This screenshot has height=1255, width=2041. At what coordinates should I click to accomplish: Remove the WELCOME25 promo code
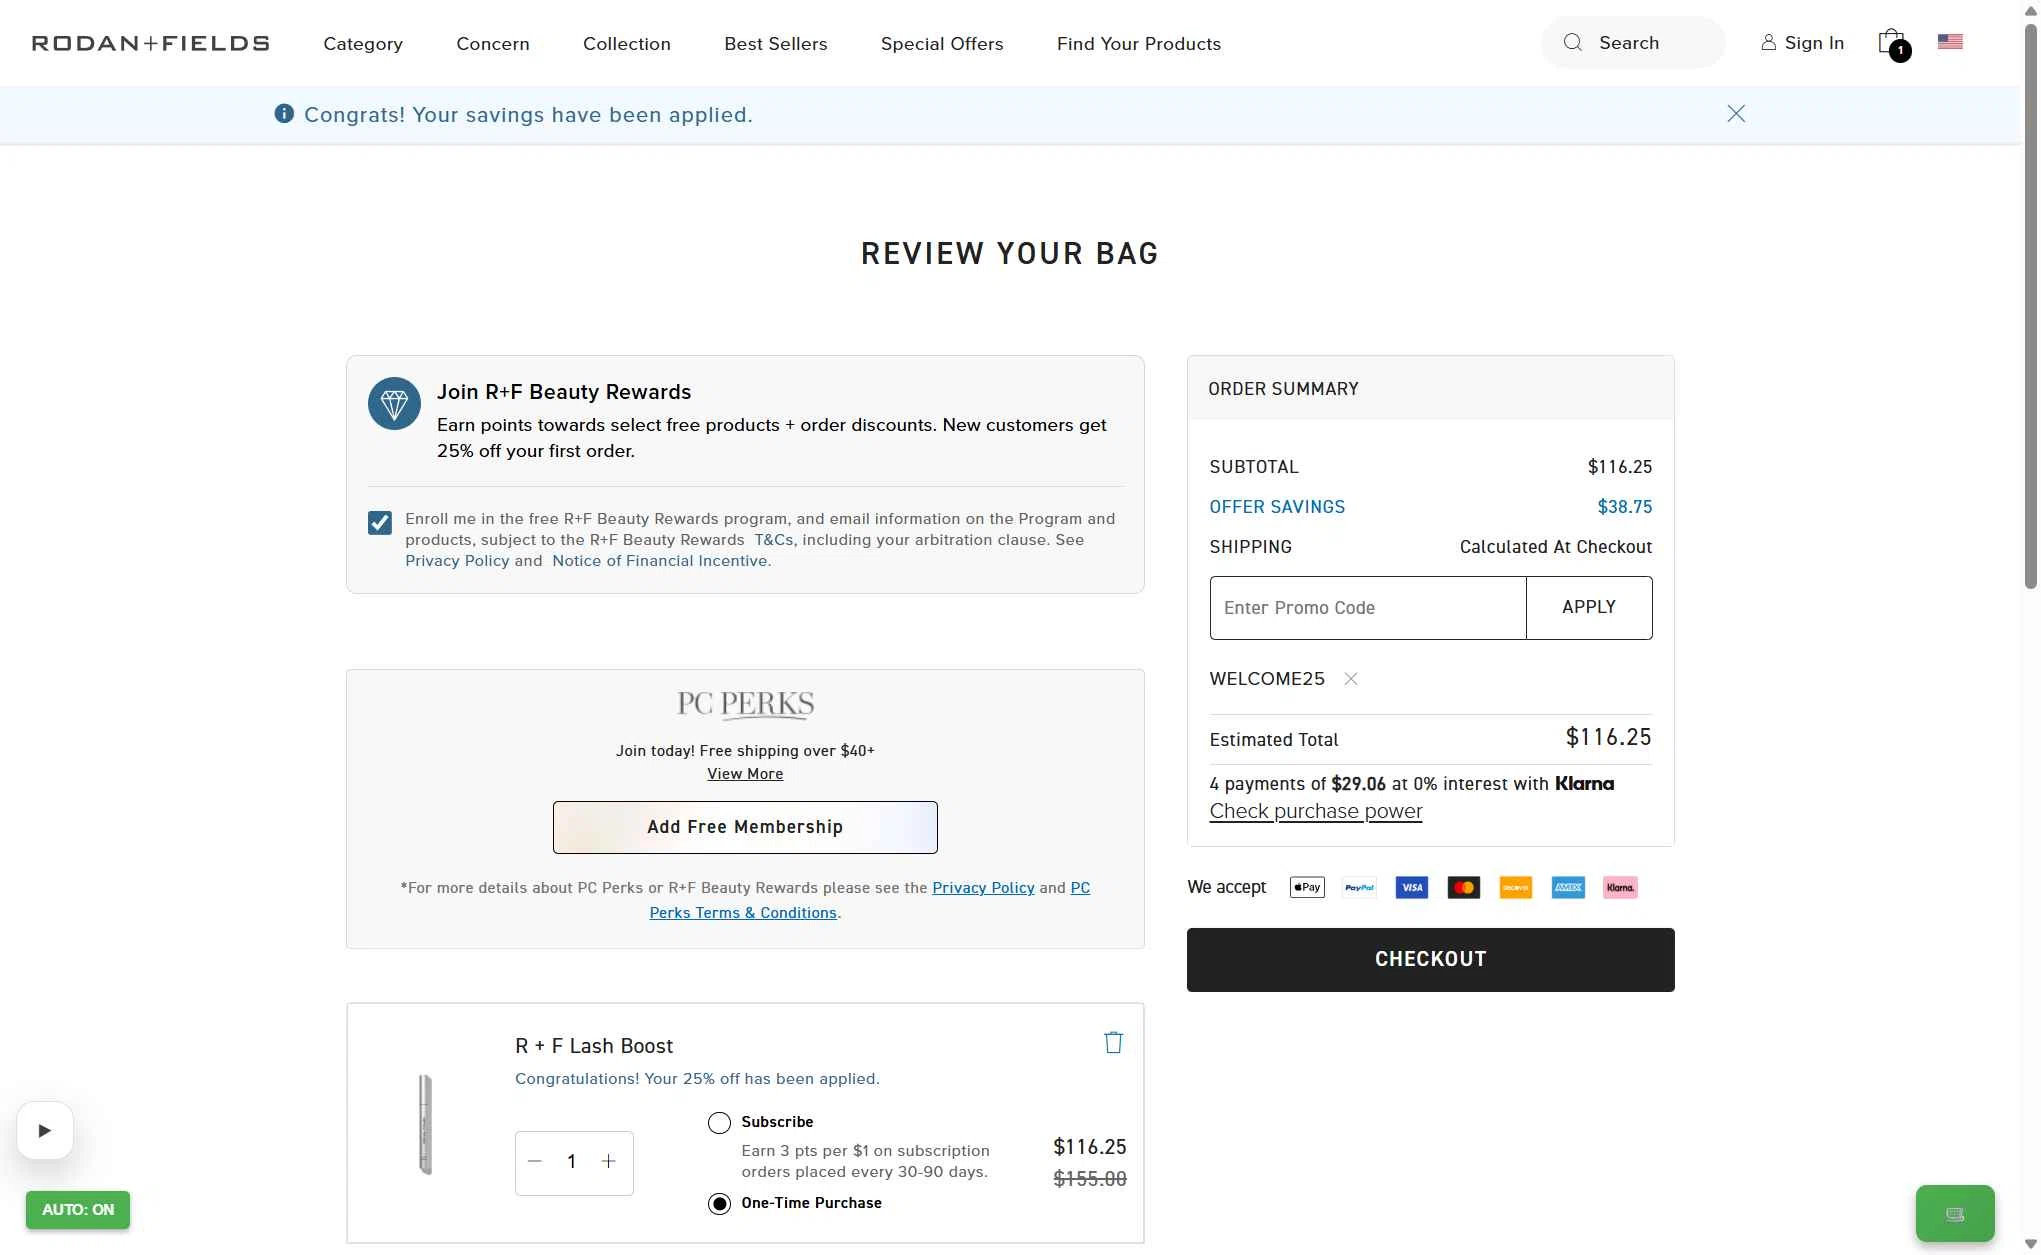pos(1351,679)
